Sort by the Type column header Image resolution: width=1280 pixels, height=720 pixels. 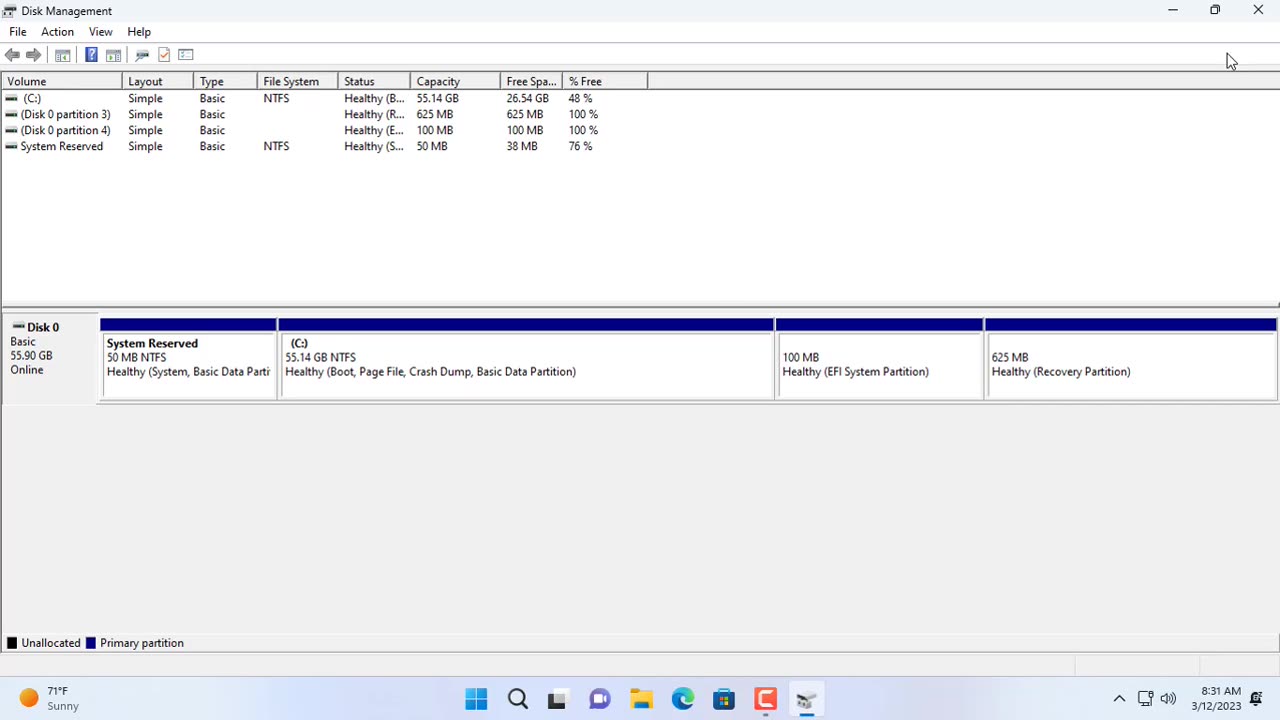(x=225, y=81)
